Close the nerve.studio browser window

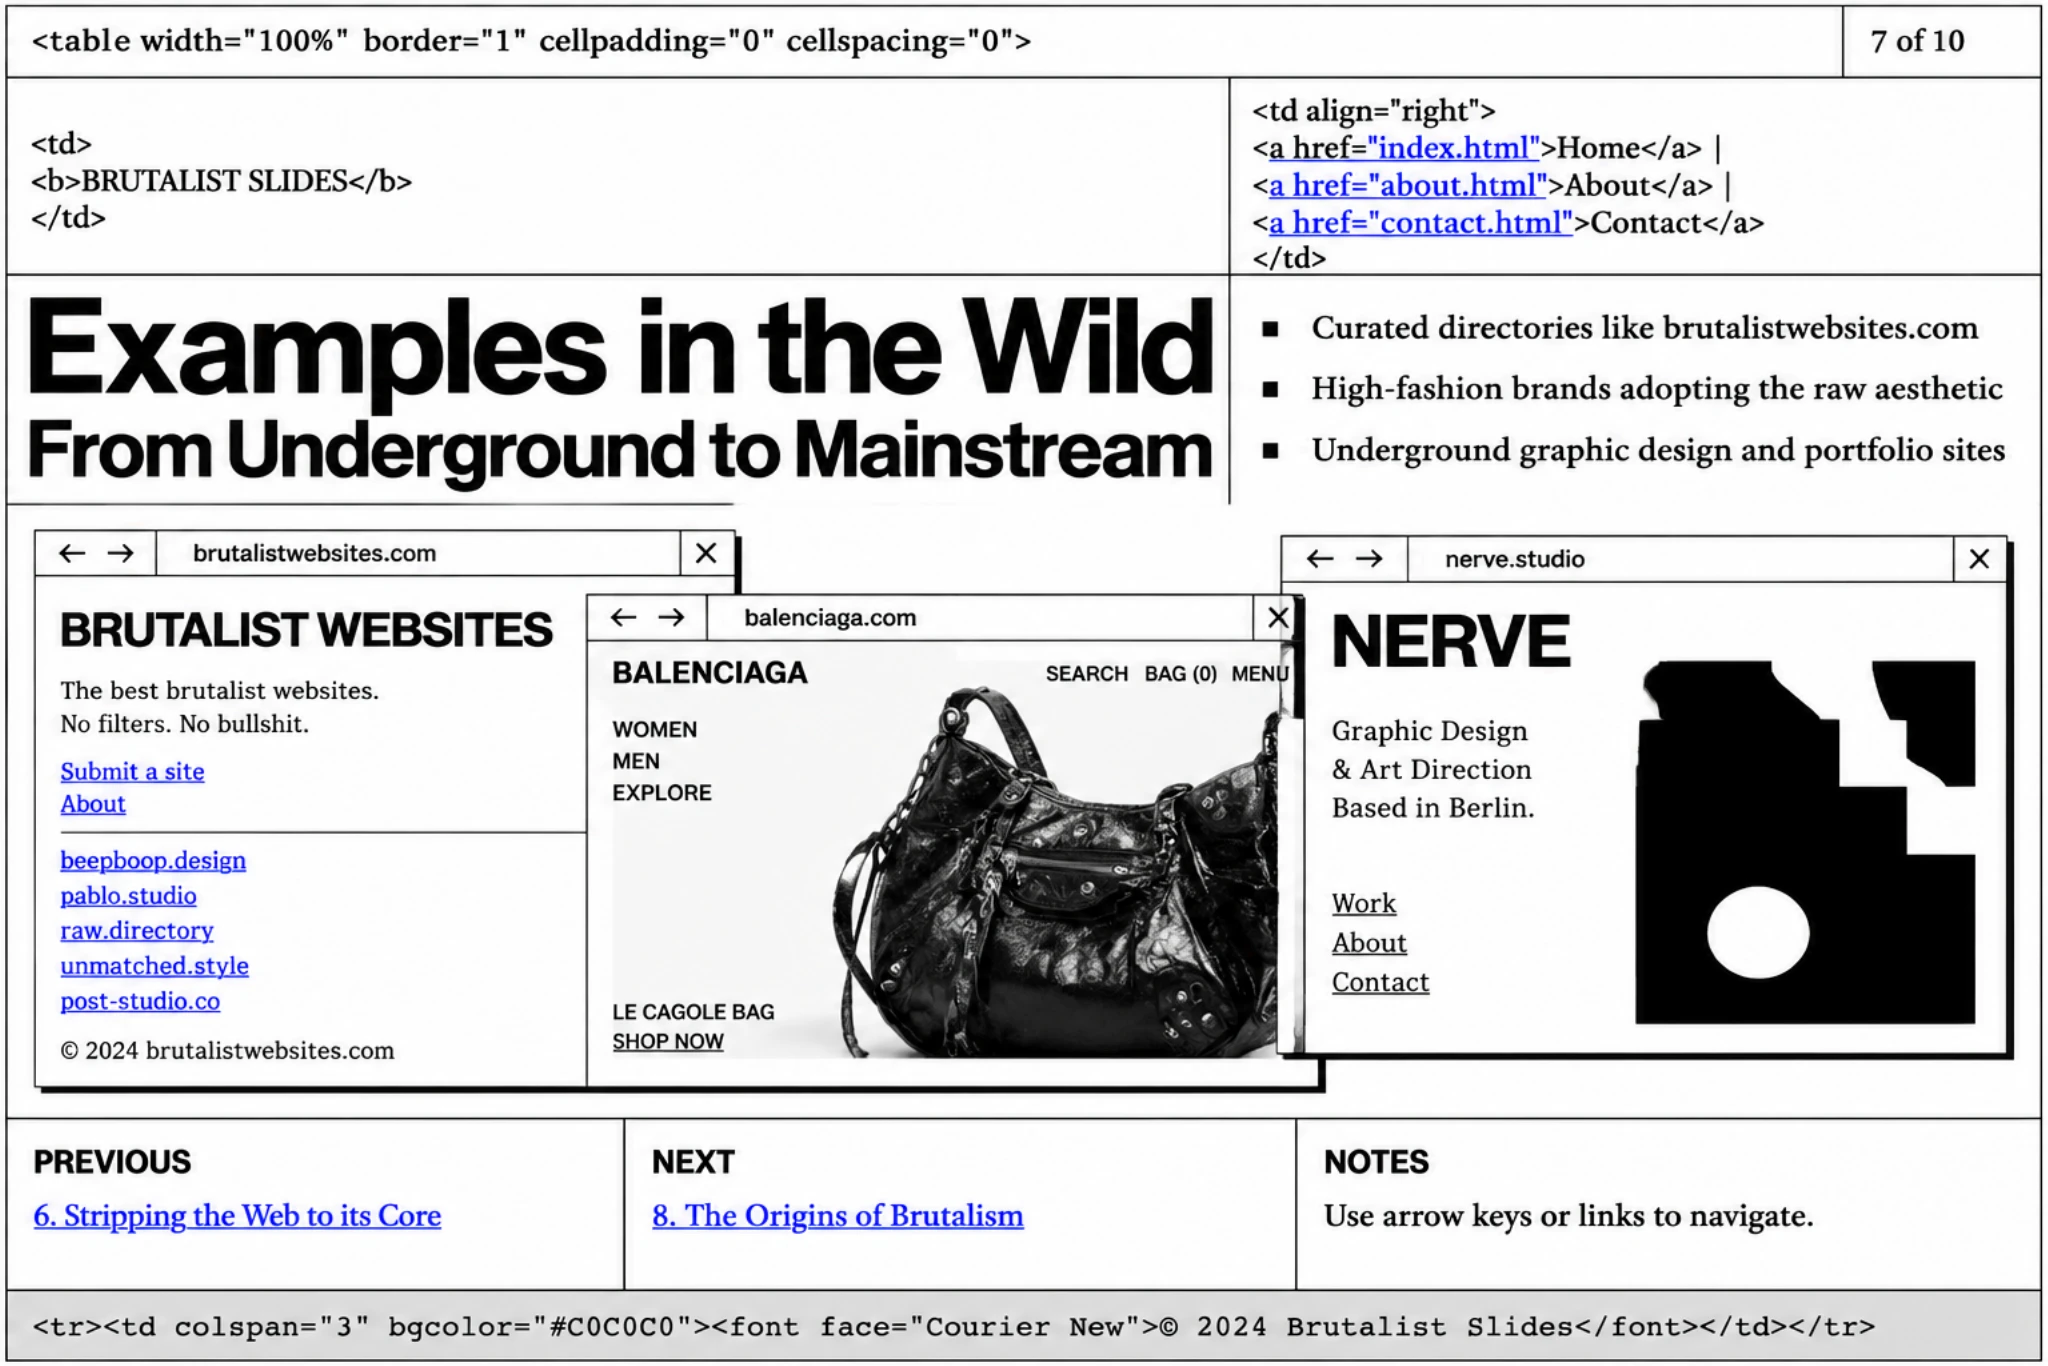point(1979,559)
